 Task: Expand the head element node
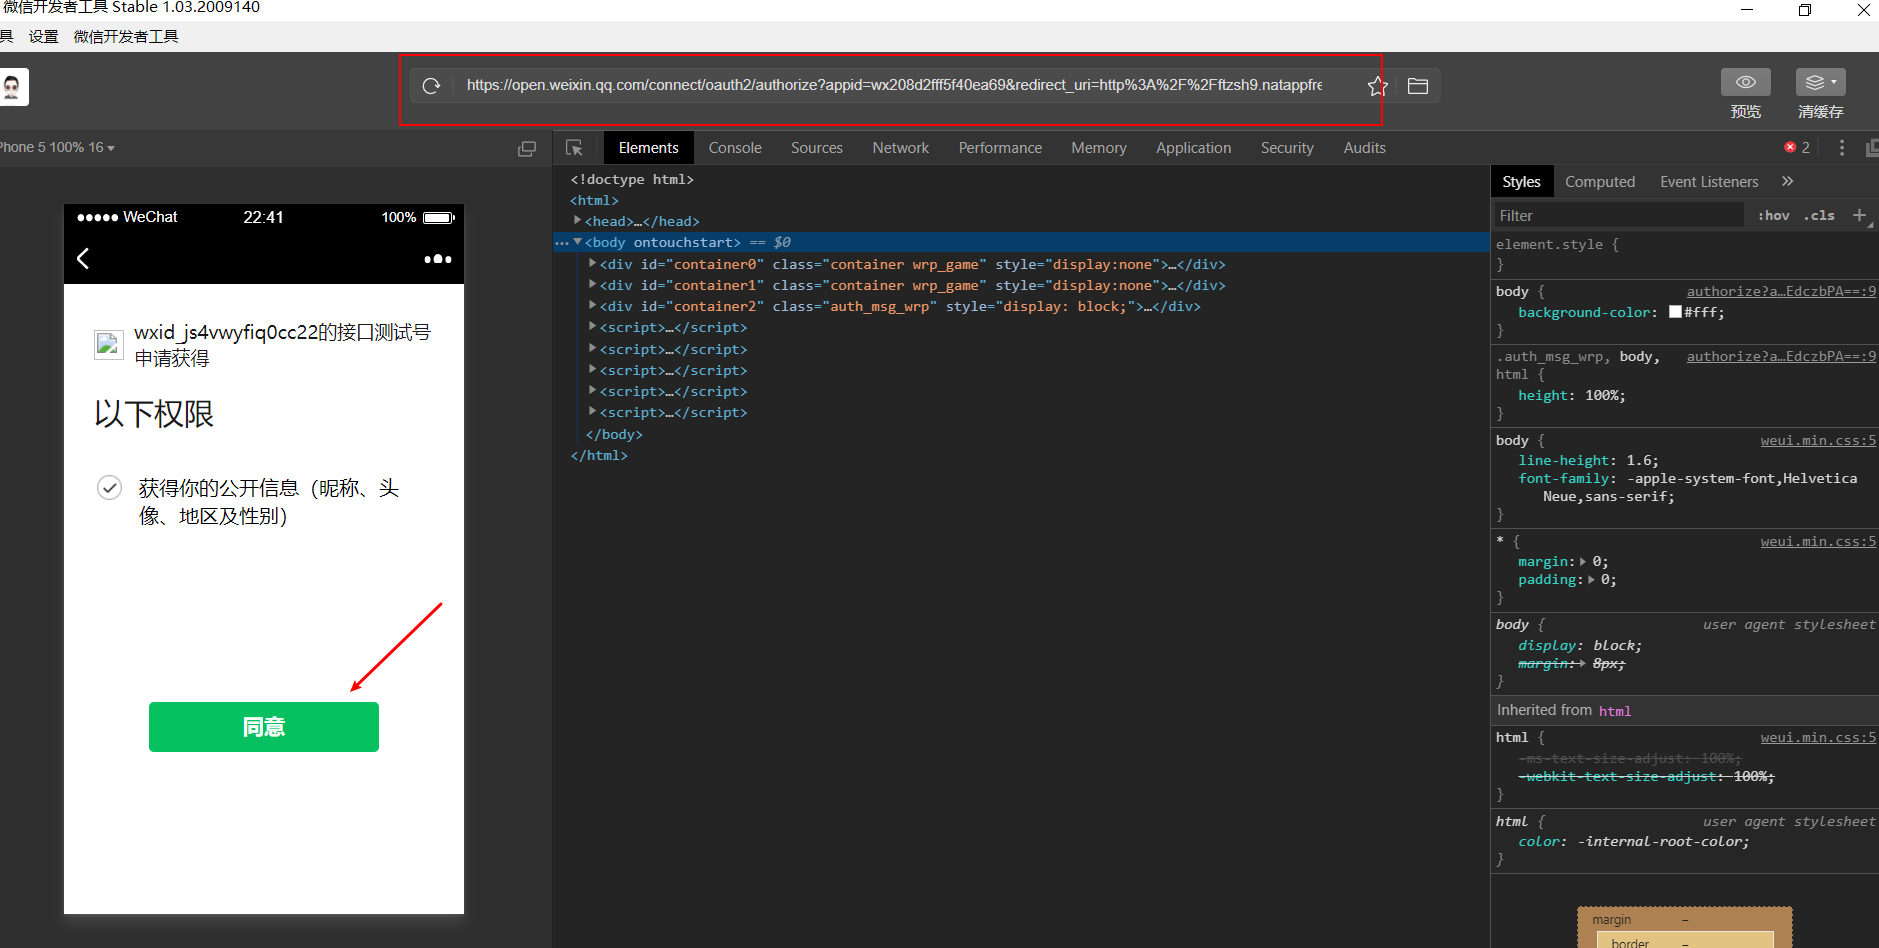tap(577, 220)
